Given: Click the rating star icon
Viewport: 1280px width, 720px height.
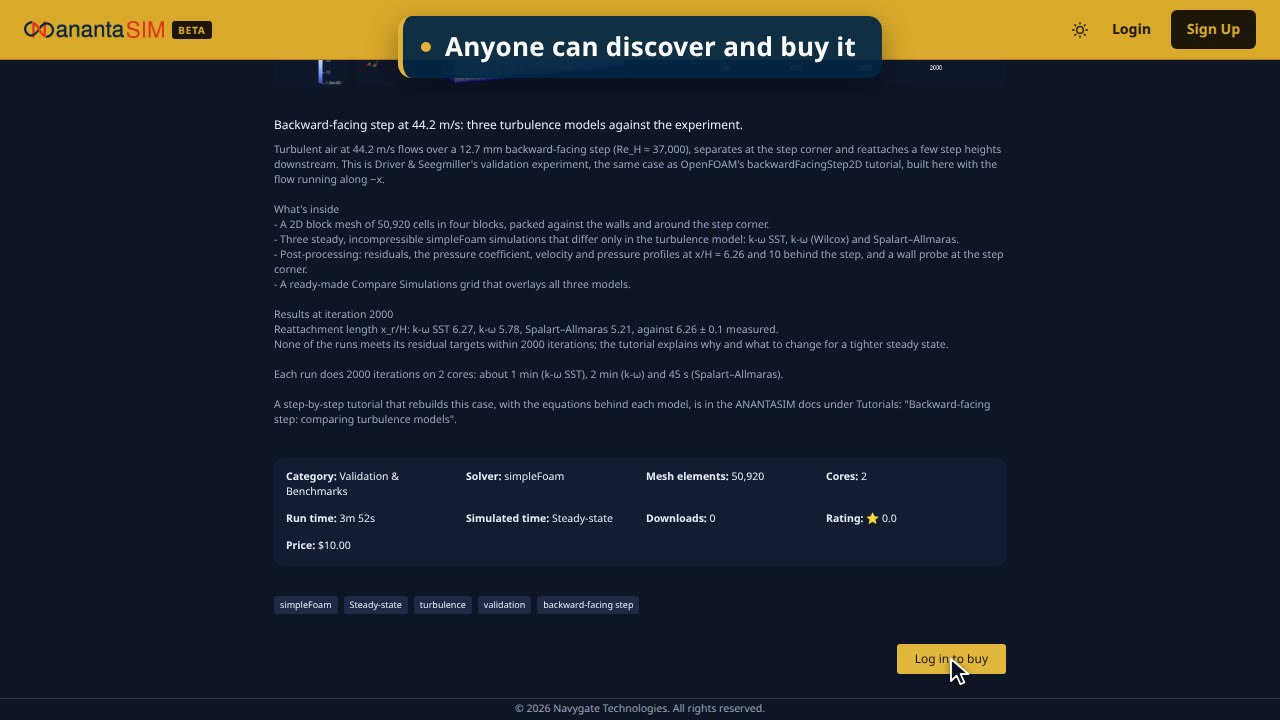Looking at the screenshot, I should point(872,518).
